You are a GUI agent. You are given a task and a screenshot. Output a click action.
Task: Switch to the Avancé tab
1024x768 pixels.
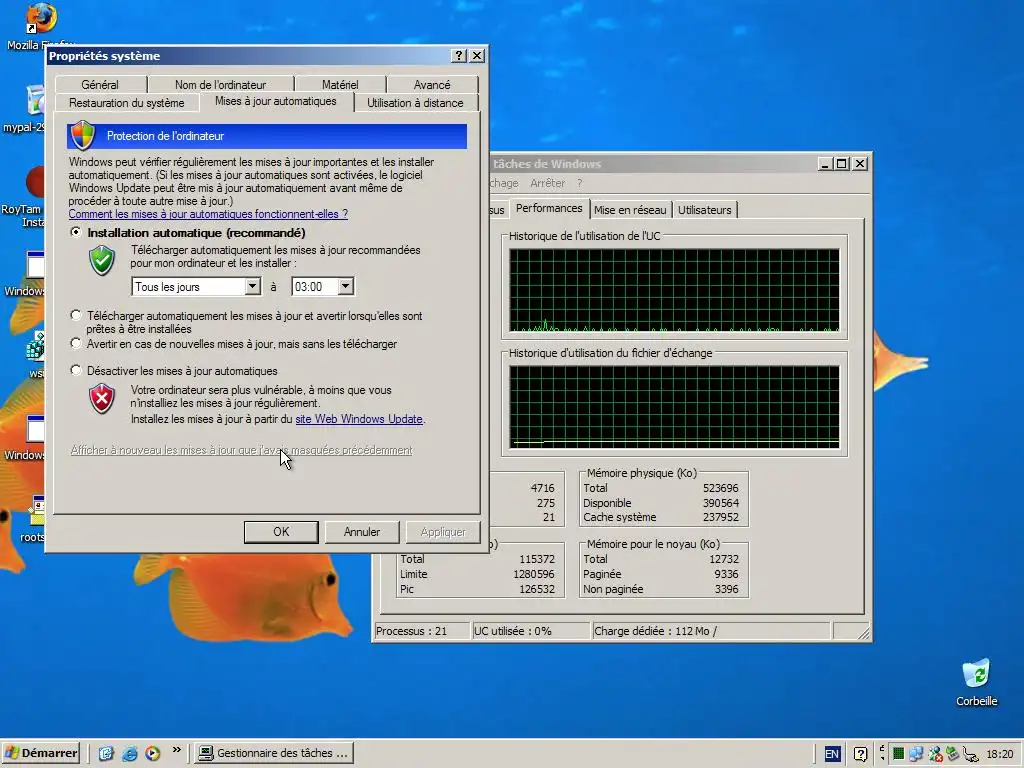(432, 85)
